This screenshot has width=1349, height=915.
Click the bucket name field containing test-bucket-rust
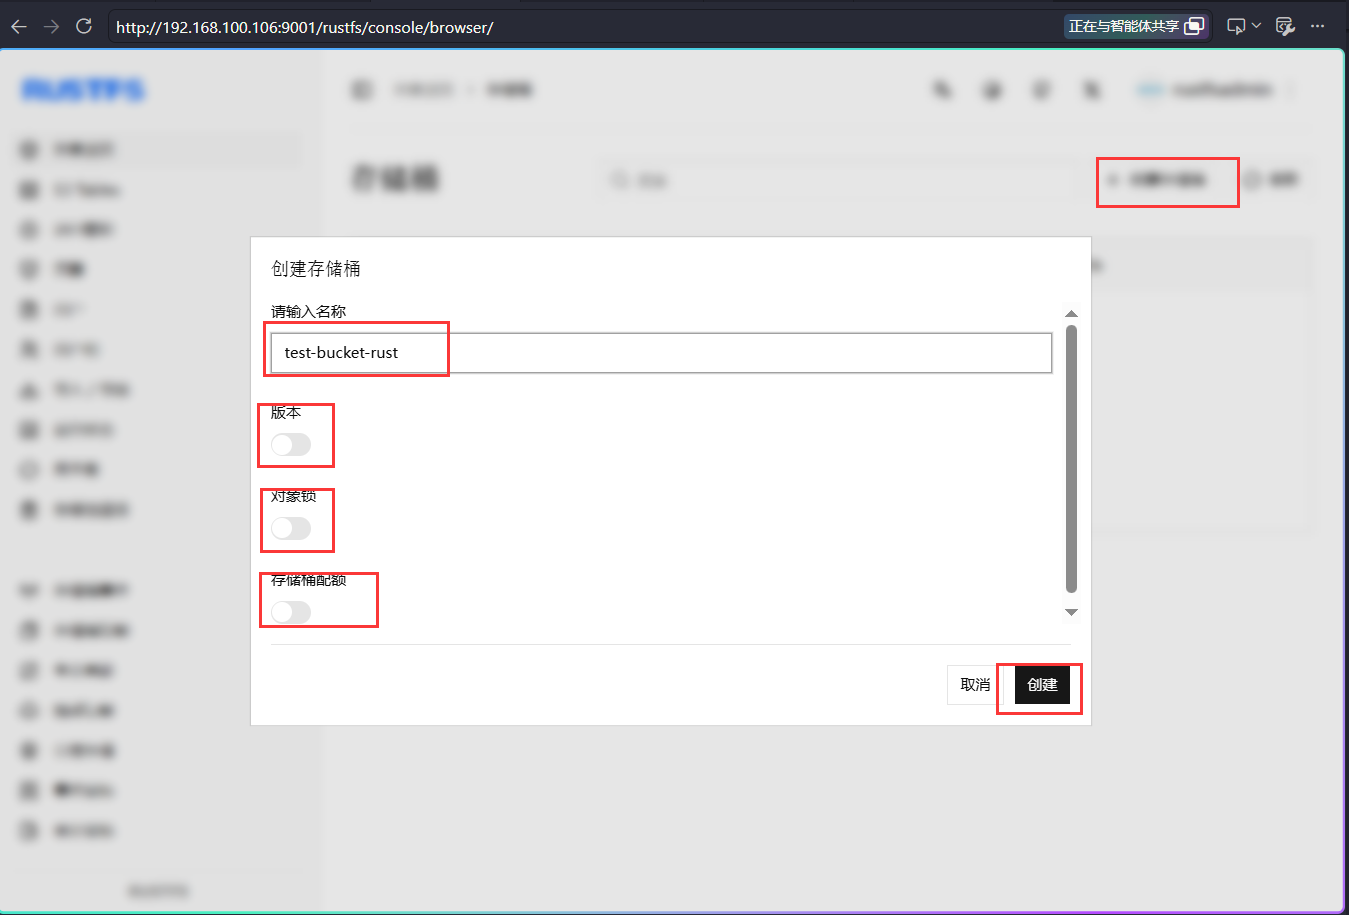point(661,353)
